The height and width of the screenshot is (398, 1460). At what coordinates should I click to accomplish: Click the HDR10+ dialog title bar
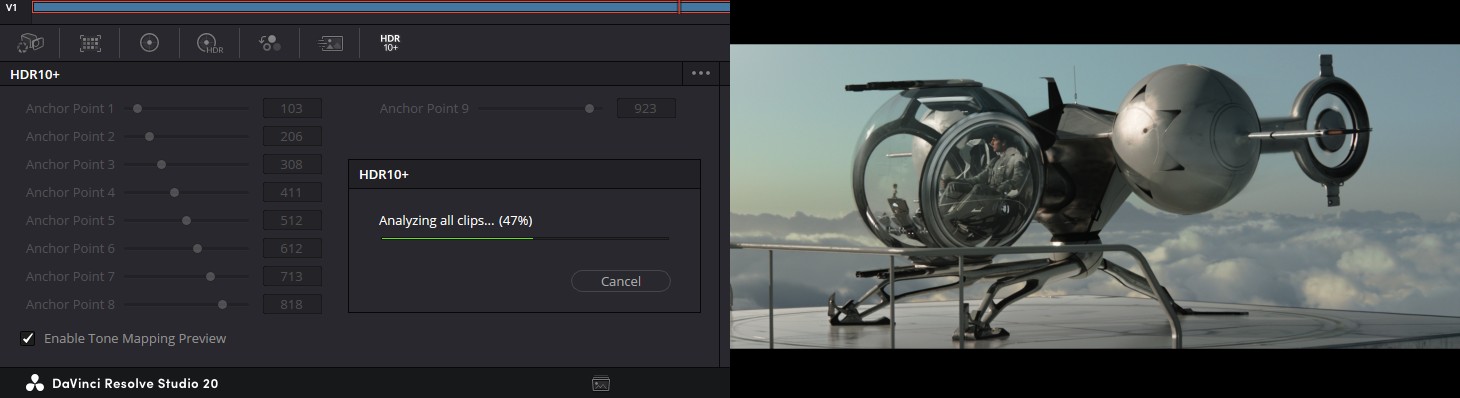click(524, 174)
